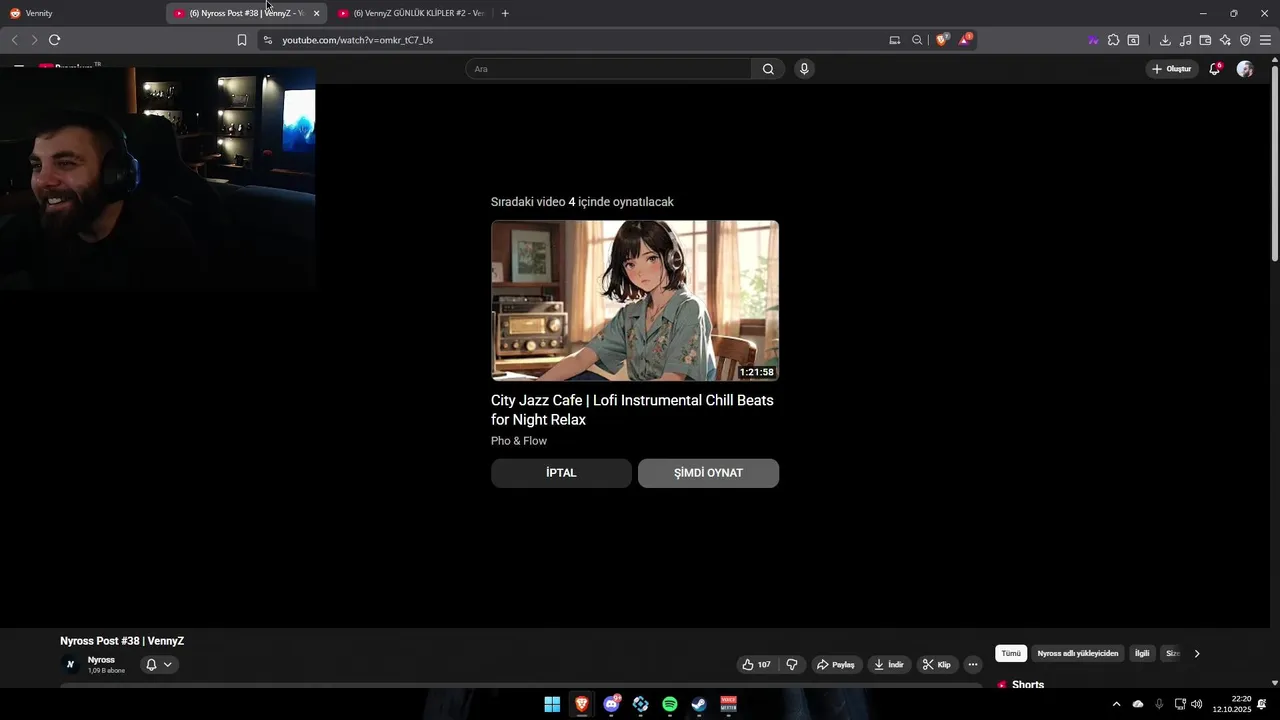Like the video with 107 likes
This screenshot has width=1280, height=720.
[757, 665]
